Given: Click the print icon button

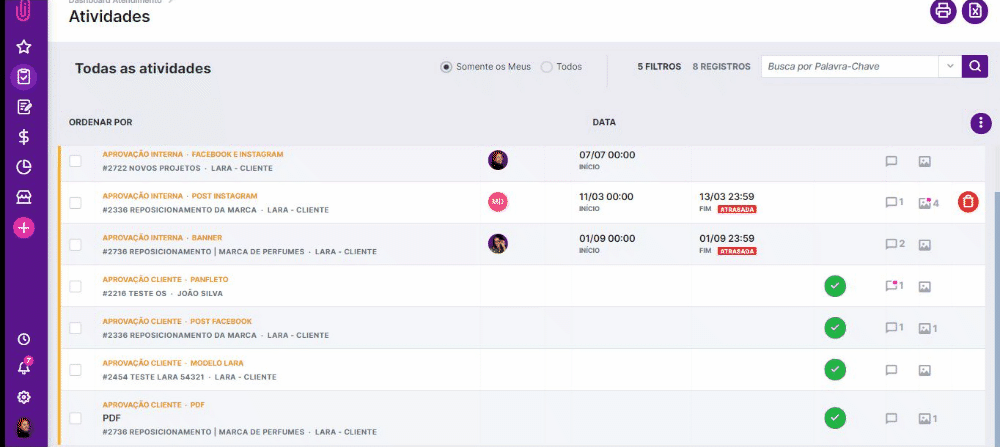Looking at the screenshot, I should tap(943, 11).
